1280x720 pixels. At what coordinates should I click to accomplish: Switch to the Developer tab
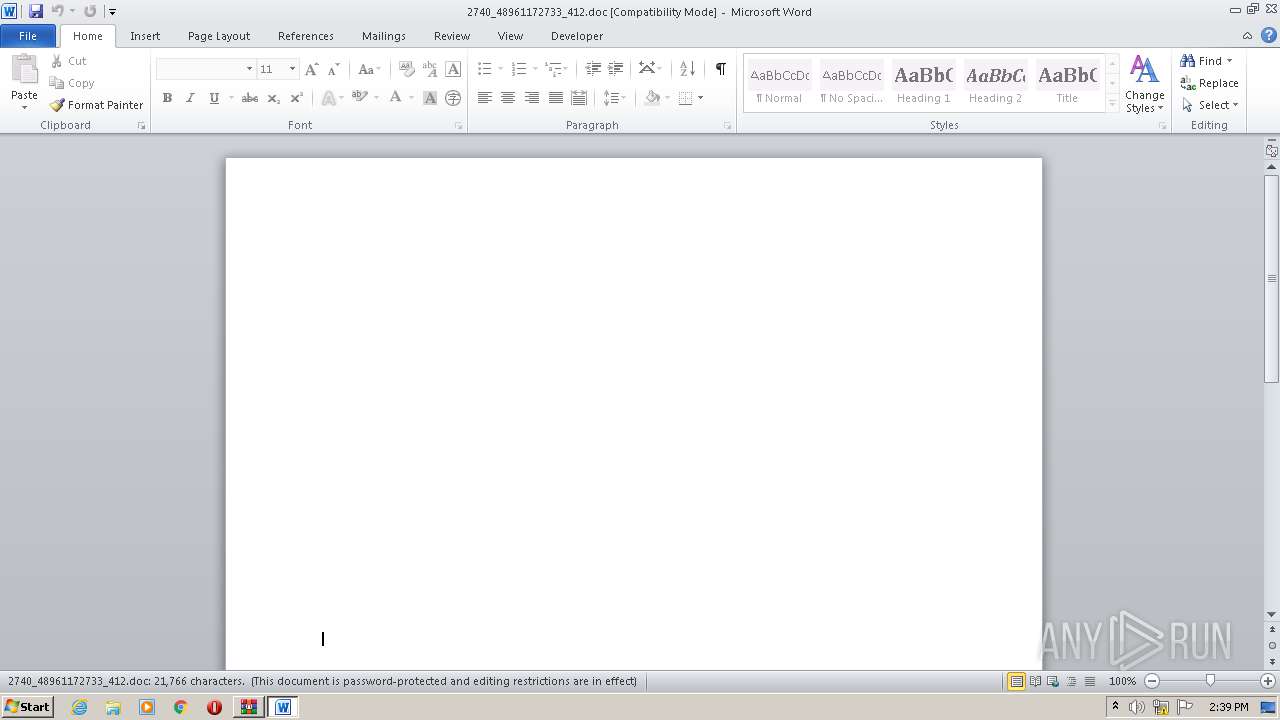[577, 36]
